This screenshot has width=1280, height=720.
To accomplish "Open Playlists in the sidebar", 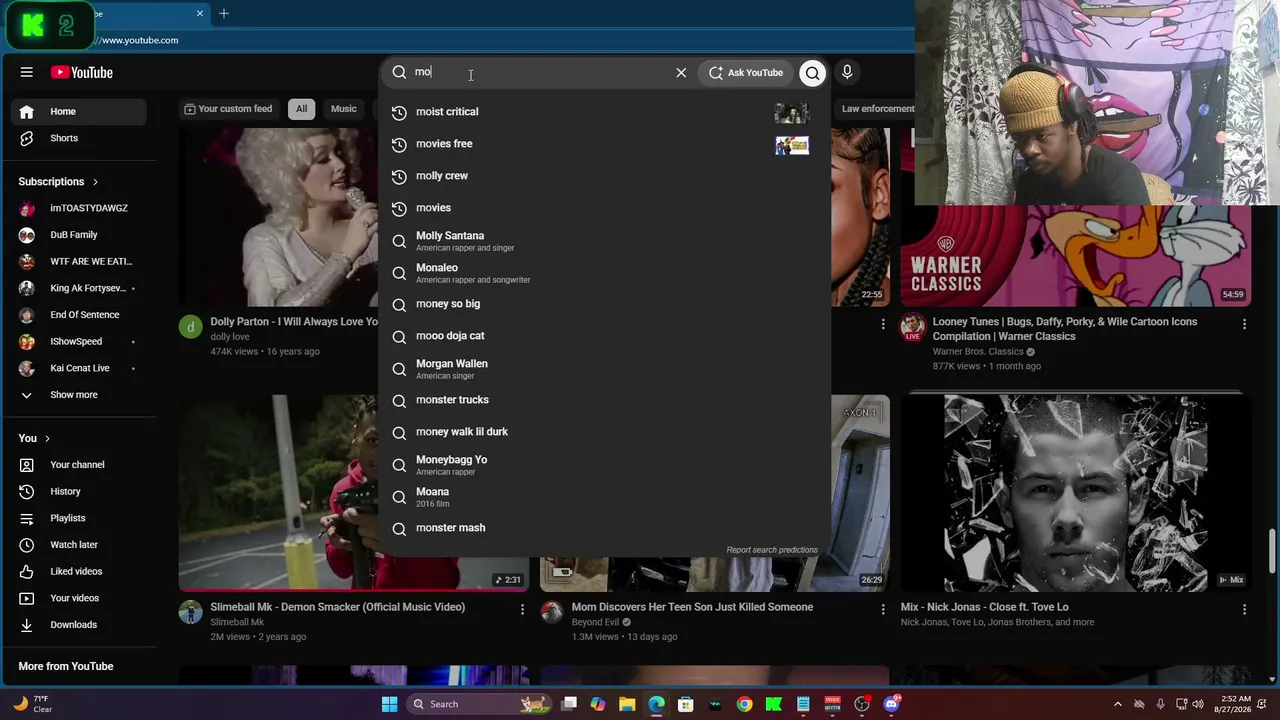I will (x=79, y=518).
